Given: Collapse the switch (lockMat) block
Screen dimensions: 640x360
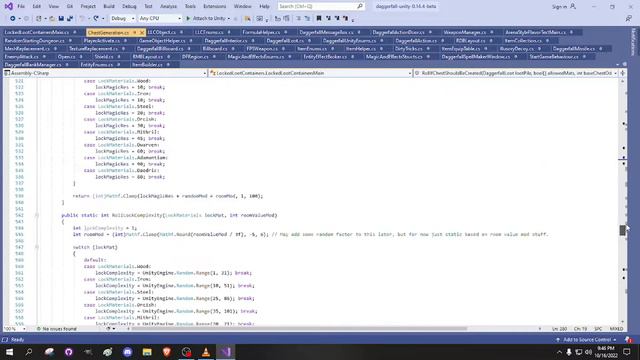Looking at the screenshot, I should tap(37, 247).
